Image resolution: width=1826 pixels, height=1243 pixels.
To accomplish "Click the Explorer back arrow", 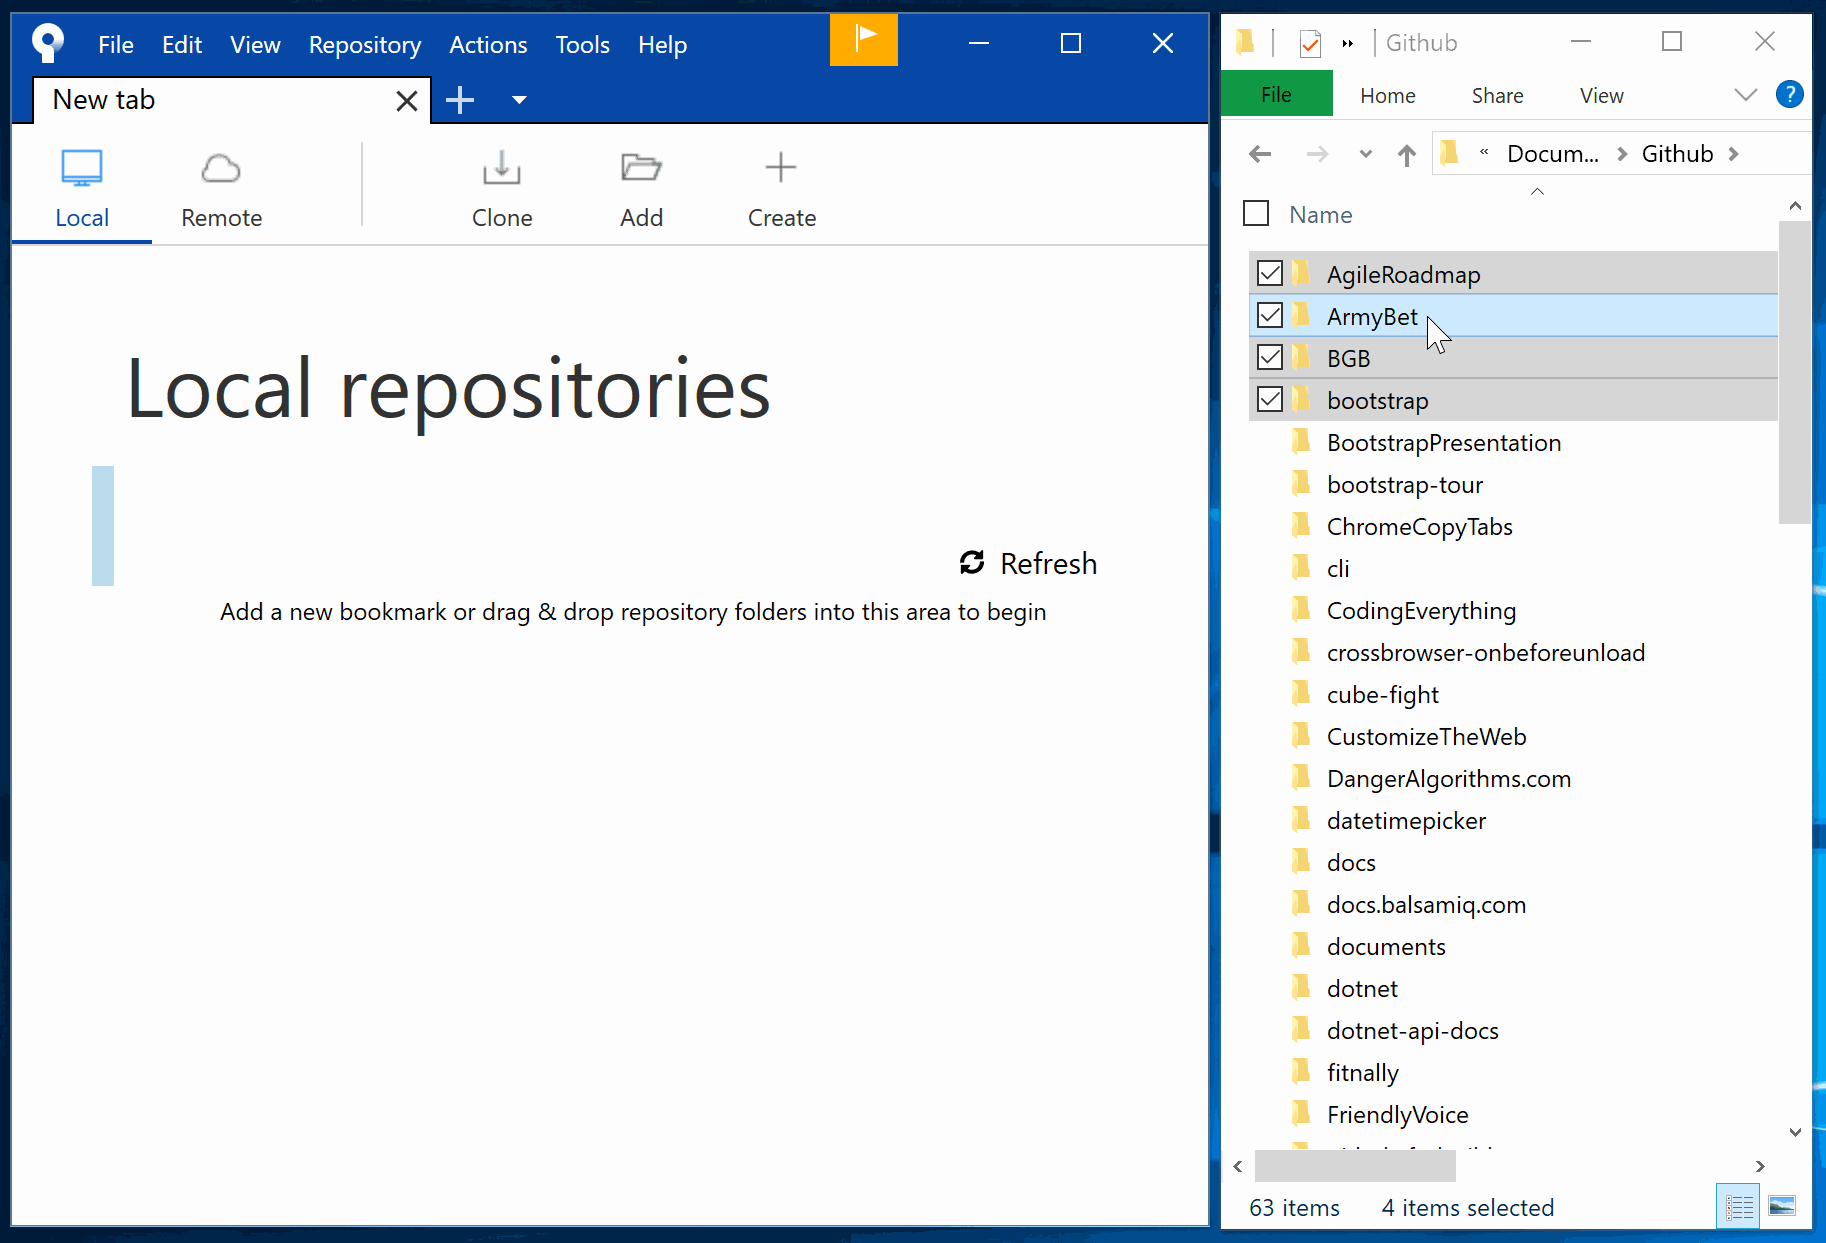I will click(1260, 154).
